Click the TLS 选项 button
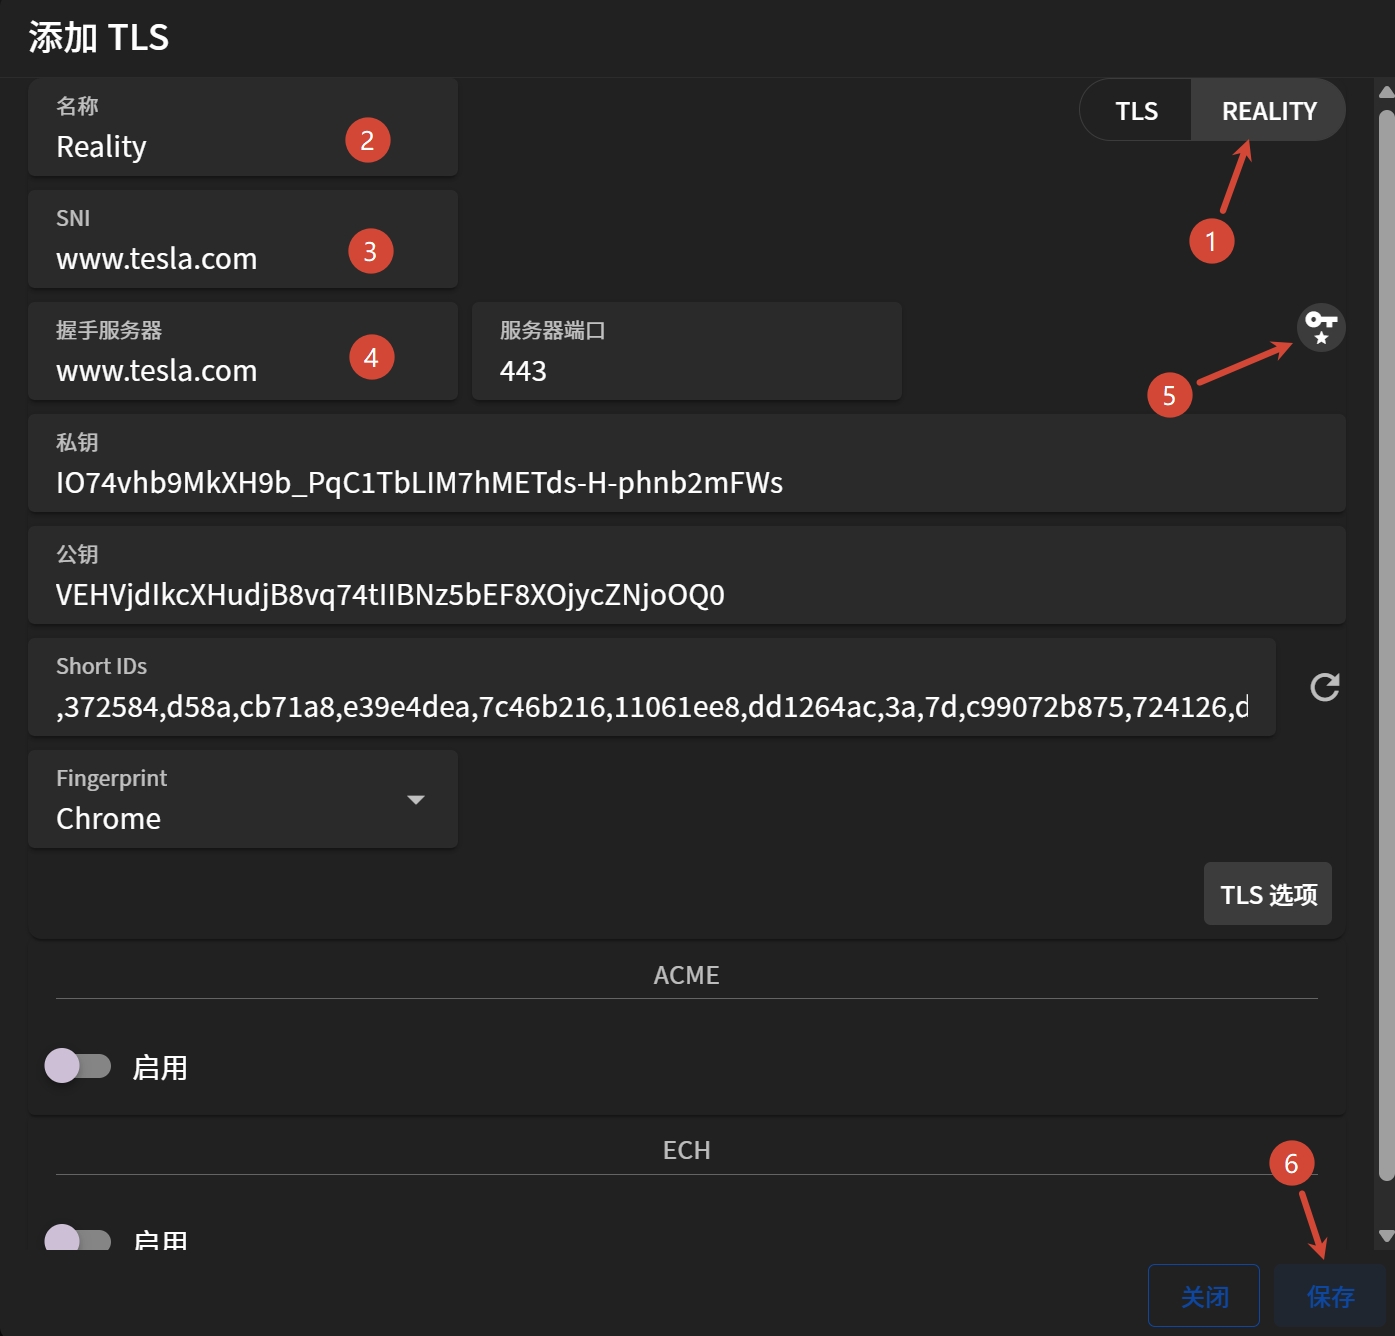The height and width of the screenshot is (1336, 1395). click(x=1267, y=894)
